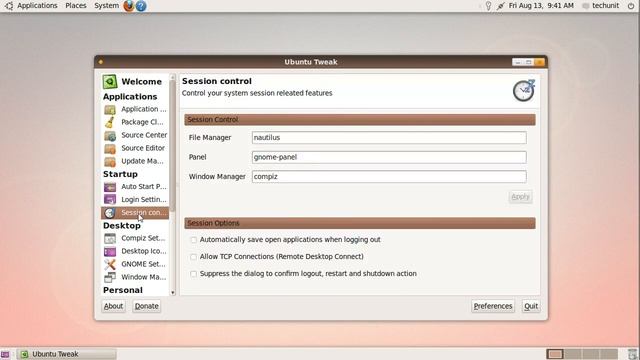
Task: Click the Quit button
Action: point(531,306)
